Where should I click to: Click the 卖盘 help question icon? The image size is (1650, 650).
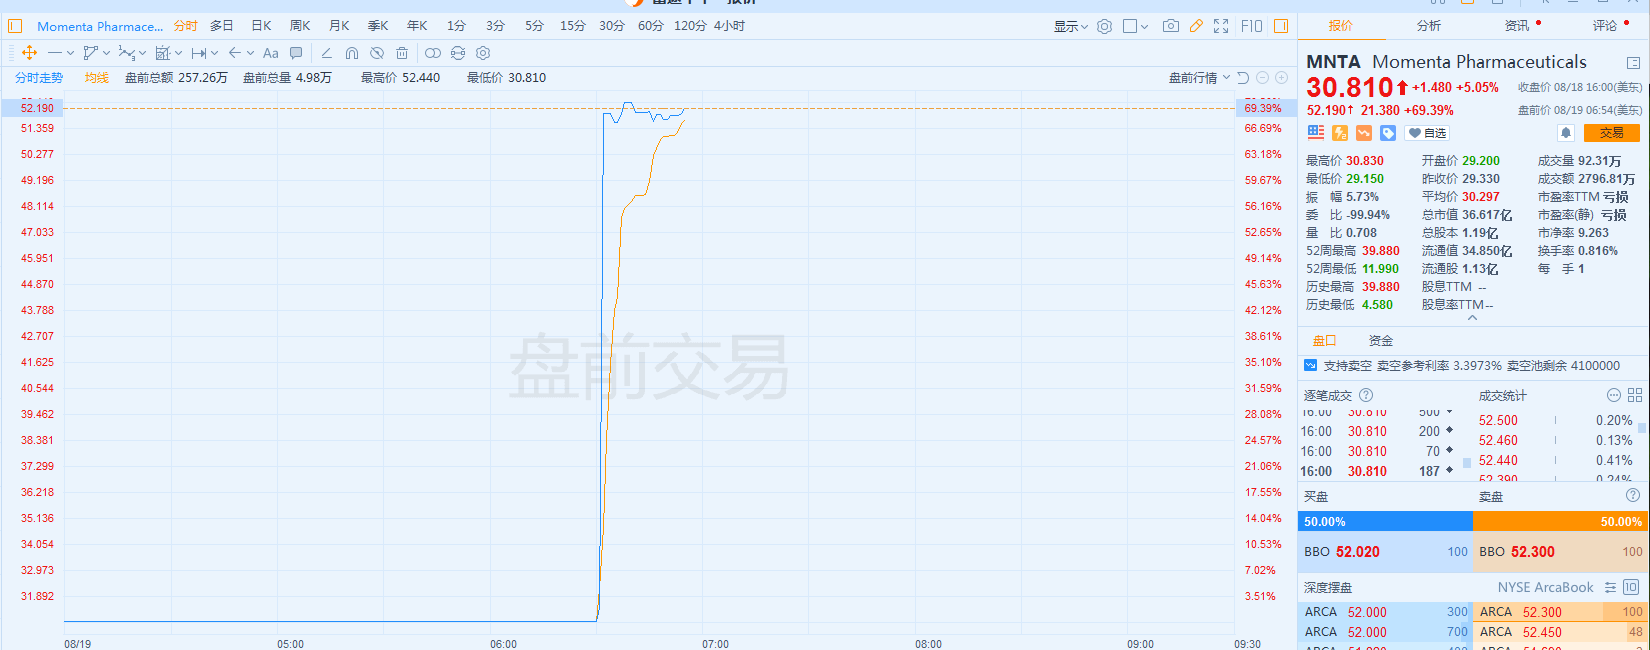pos(1633,495)
